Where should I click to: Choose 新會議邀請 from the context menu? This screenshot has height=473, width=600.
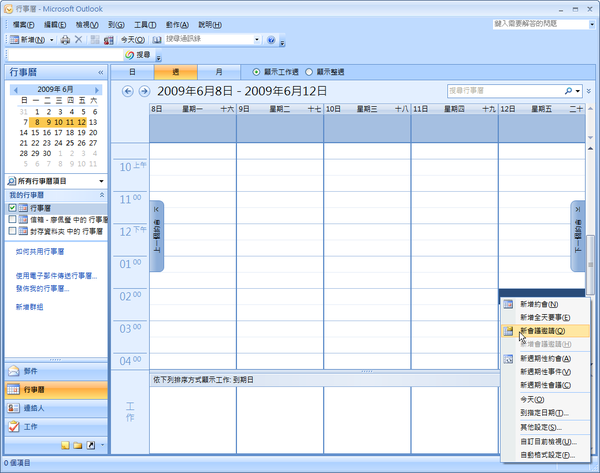click(541, 330)
